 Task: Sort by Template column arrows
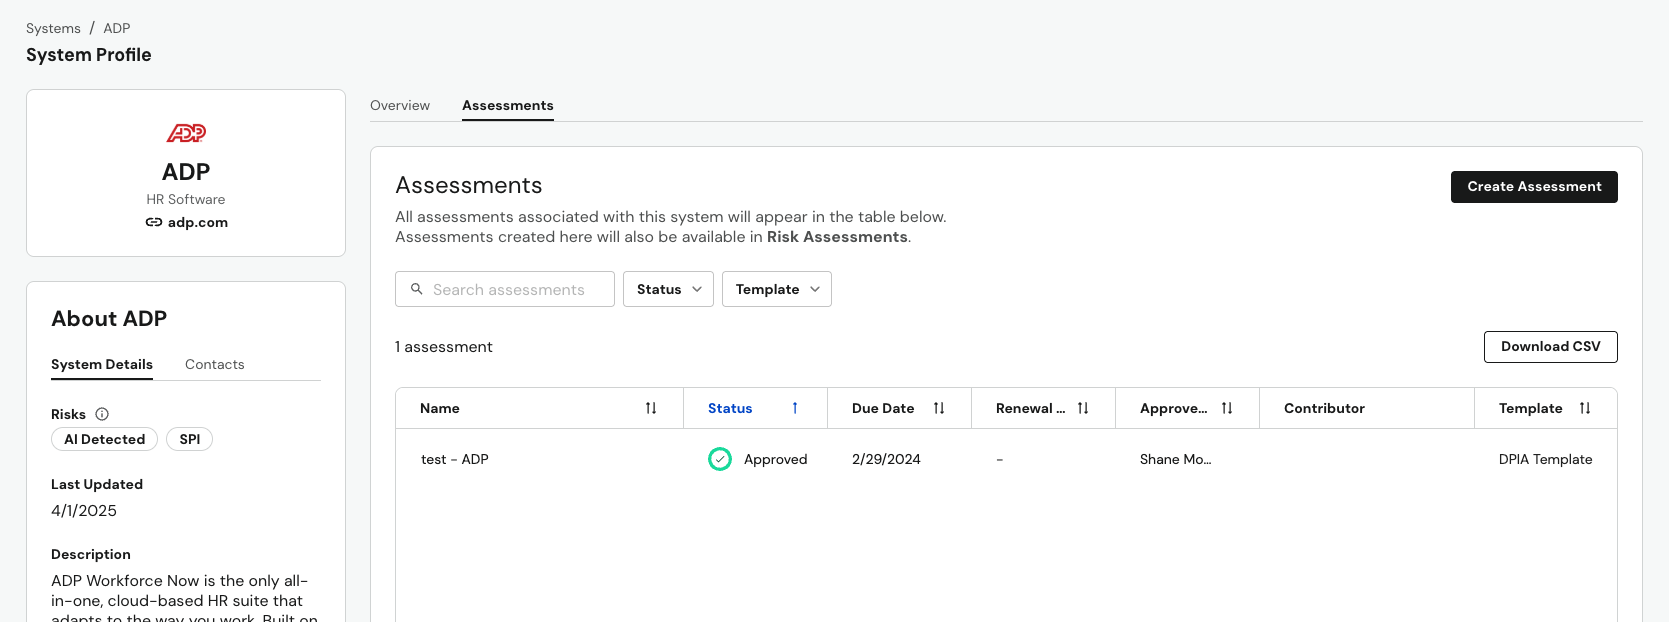[1585, 408]
